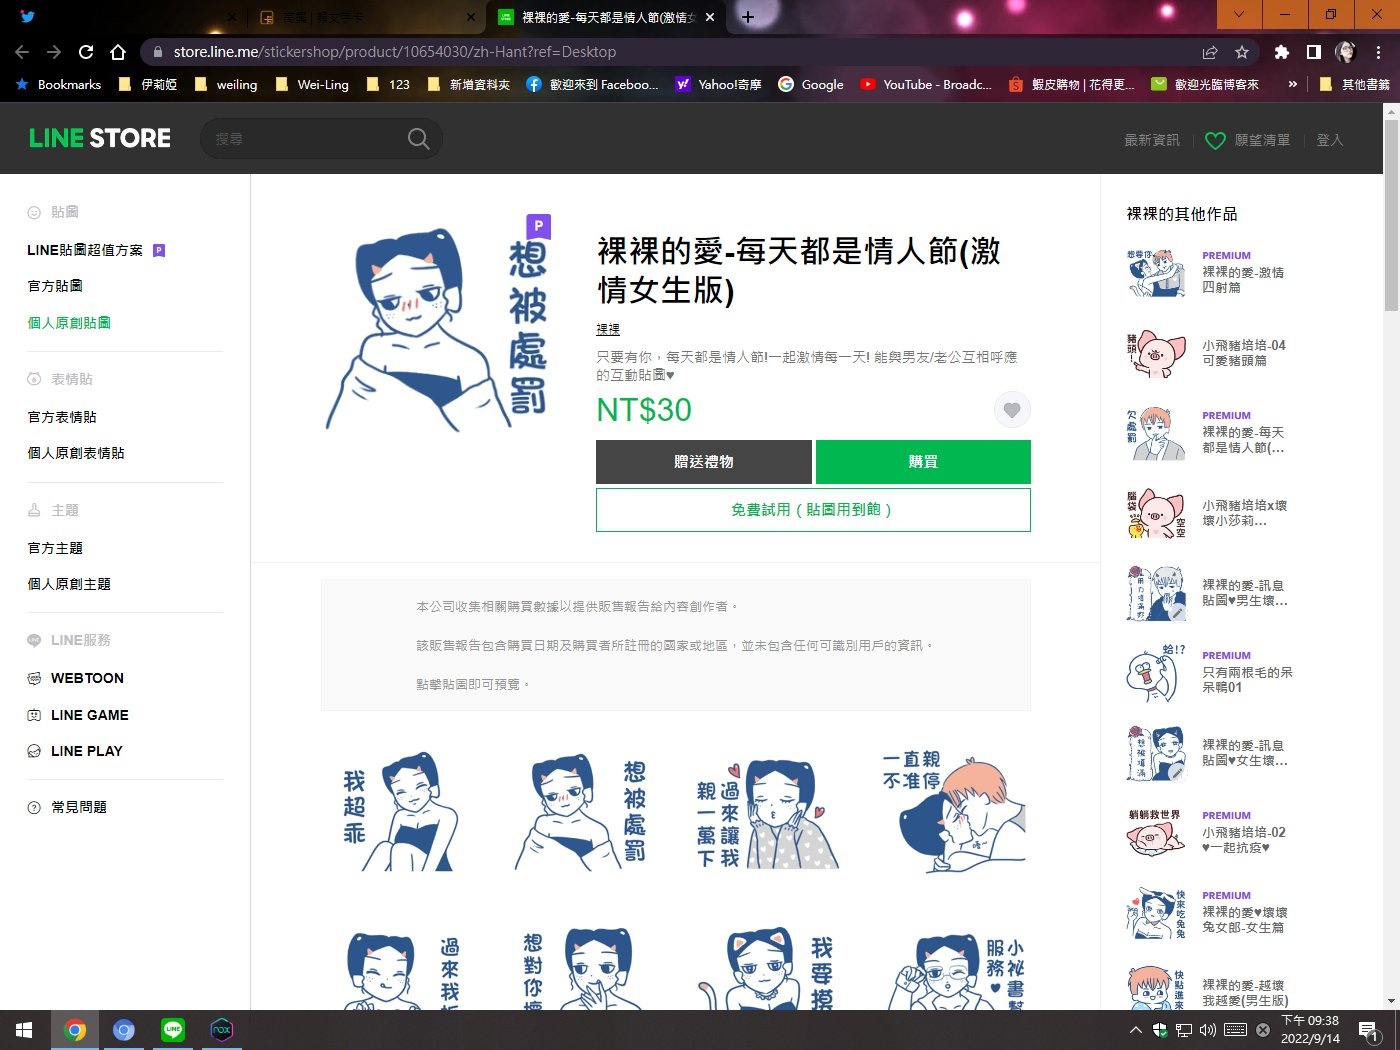Viewport: 1400px width, 1050px height.
Task: Open the Windows notification center icon
Action: [1369, 1030]
